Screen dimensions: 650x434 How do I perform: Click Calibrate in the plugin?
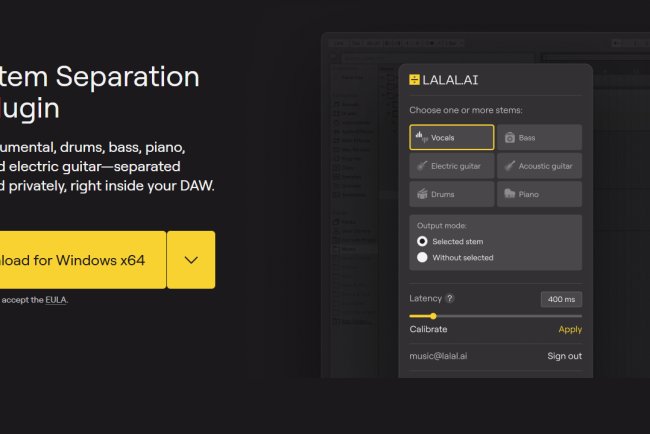[x=428, y=329]
